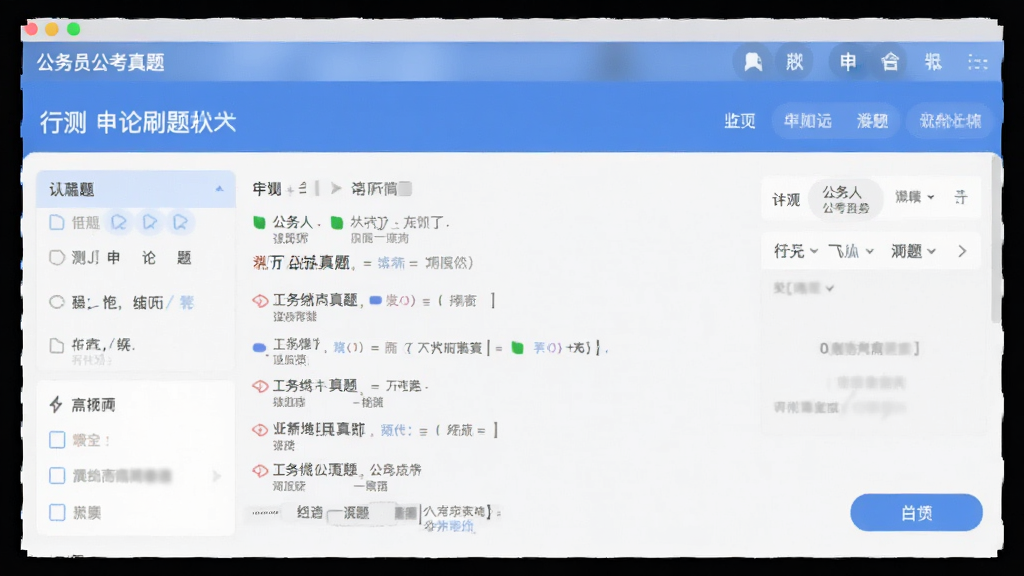Select the round radio button on the row with blue text

click(57, 302)
